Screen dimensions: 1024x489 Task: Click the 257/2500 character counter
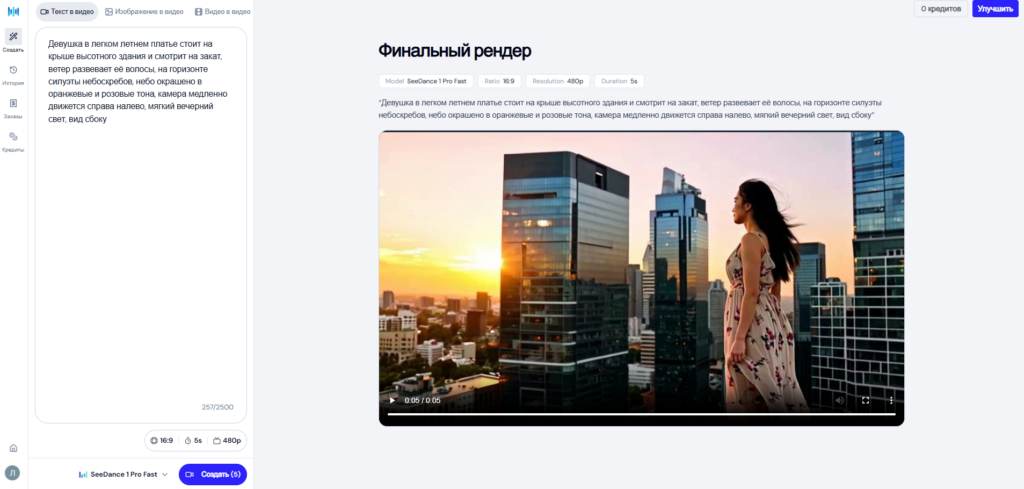point(217,407)
